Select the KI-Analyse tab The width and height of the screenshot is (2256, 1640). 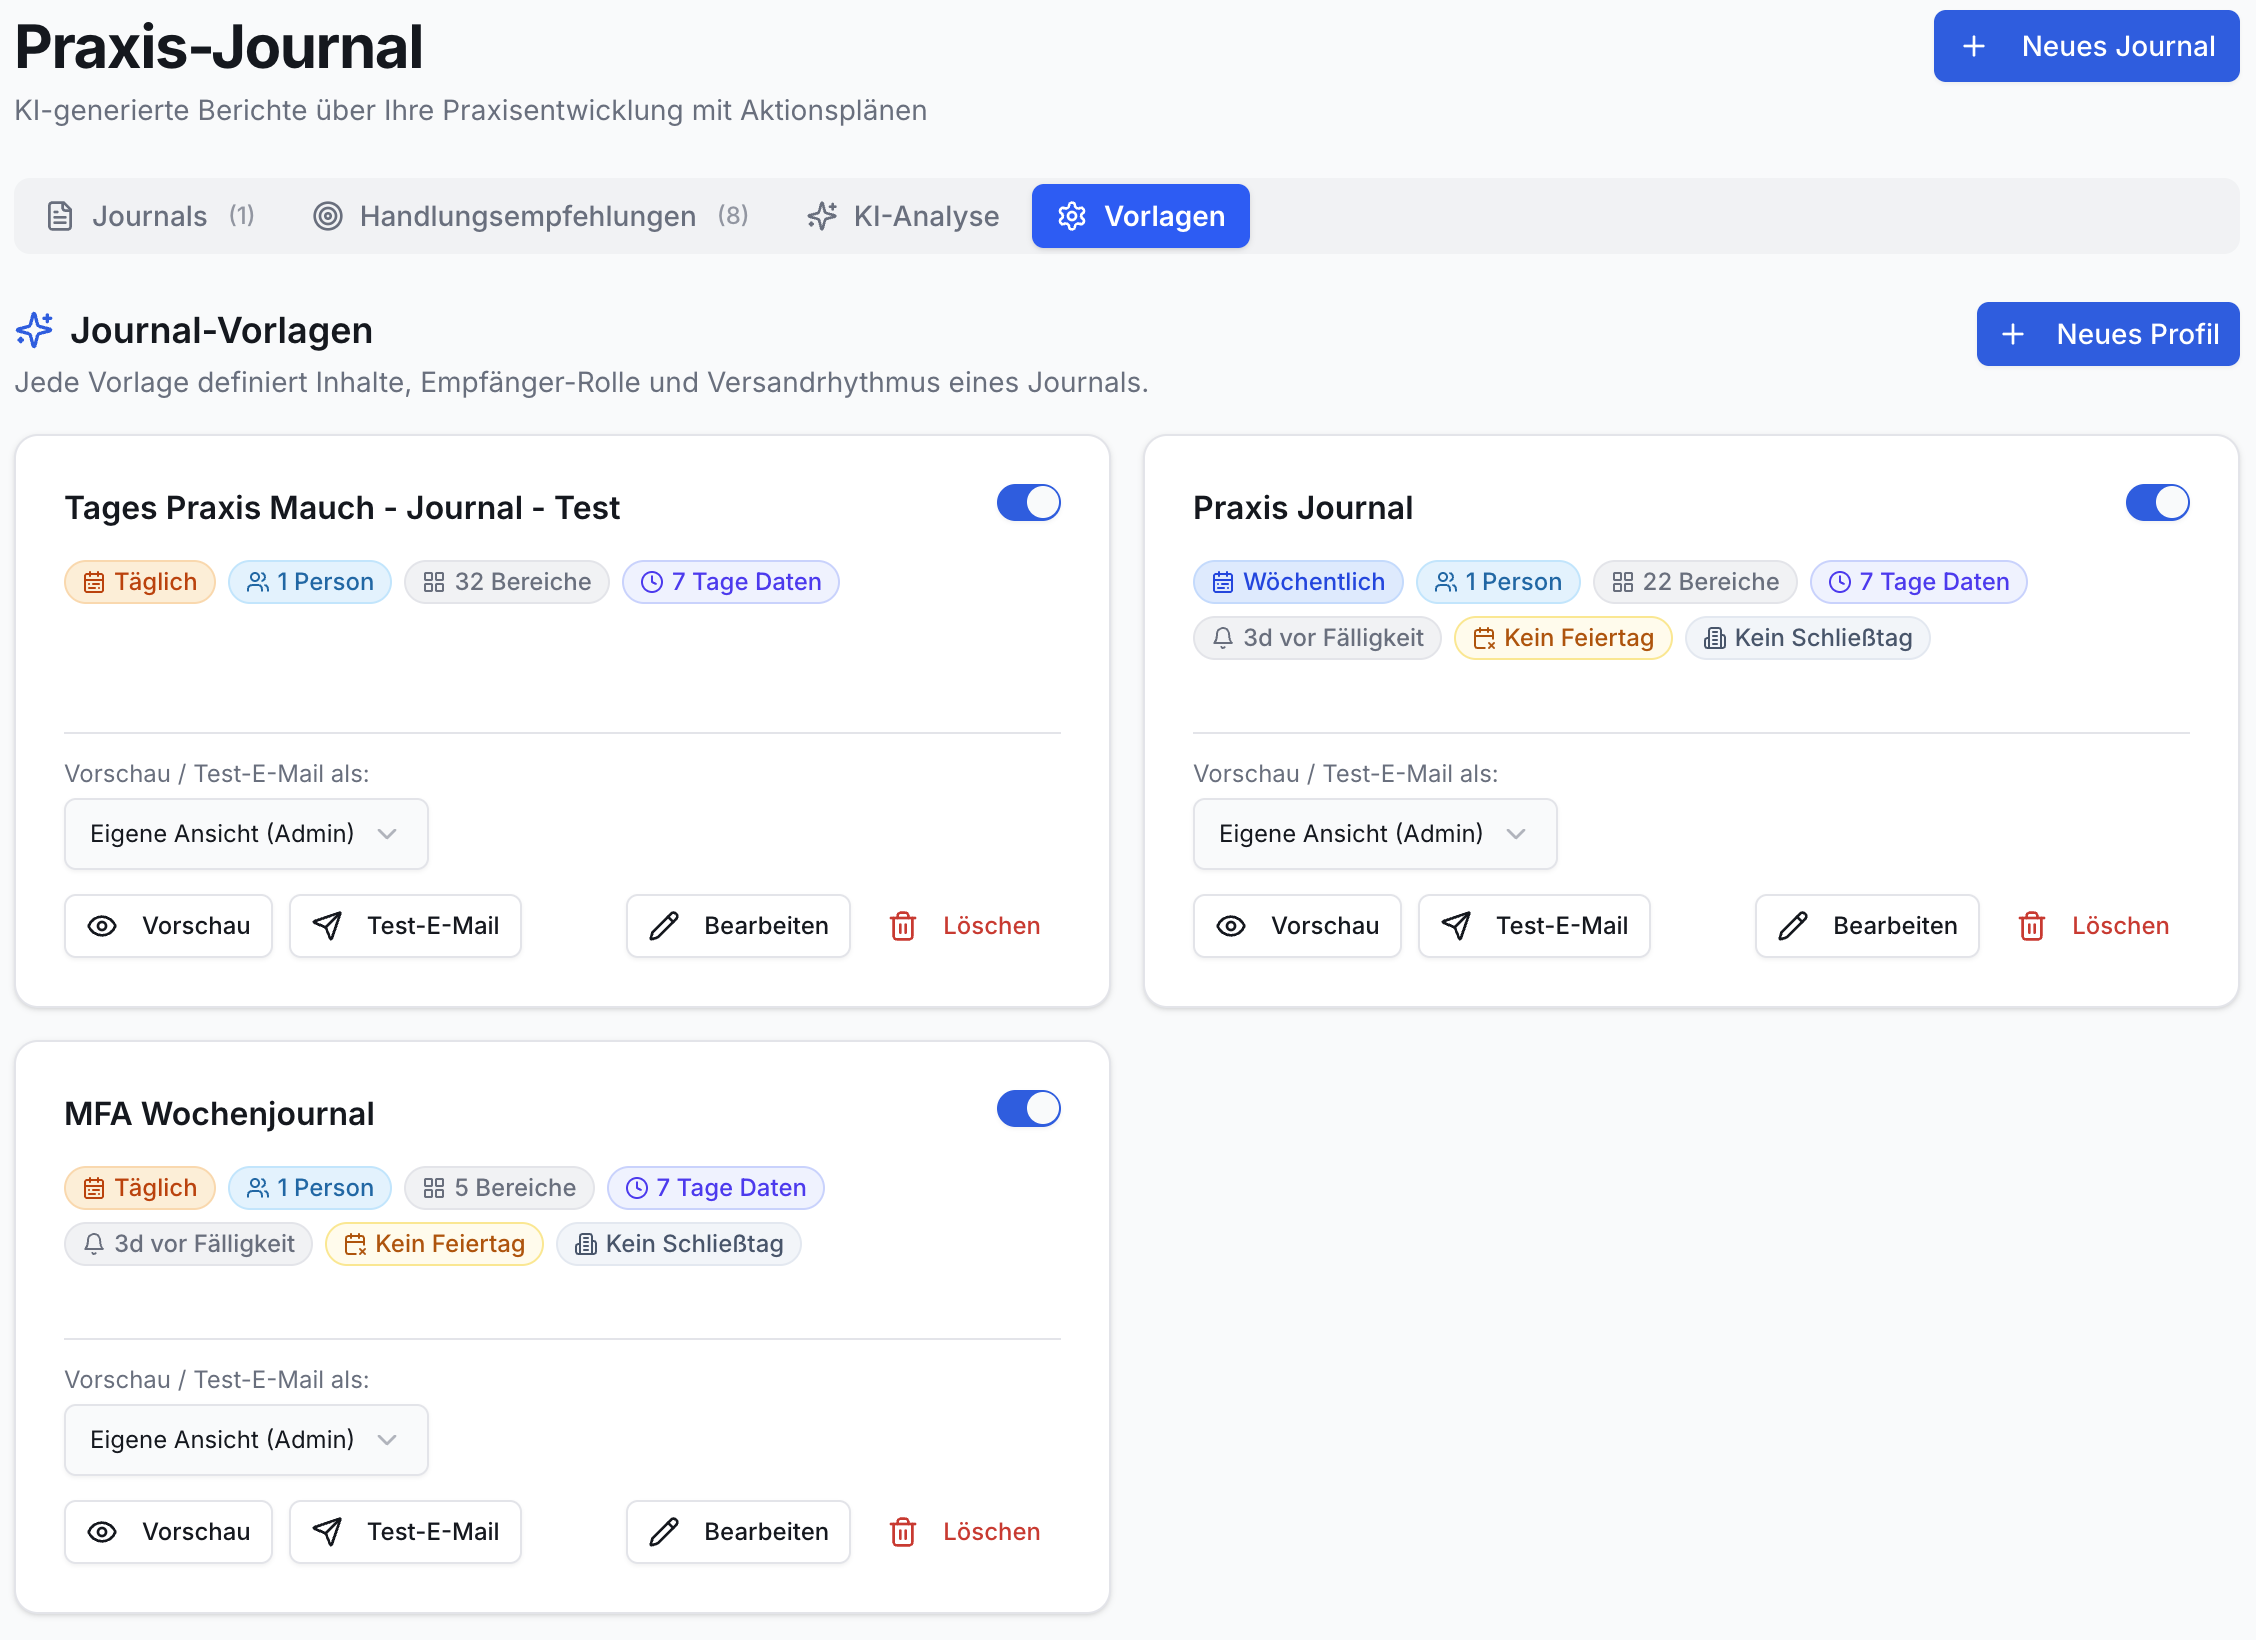(x=903, y=216)
